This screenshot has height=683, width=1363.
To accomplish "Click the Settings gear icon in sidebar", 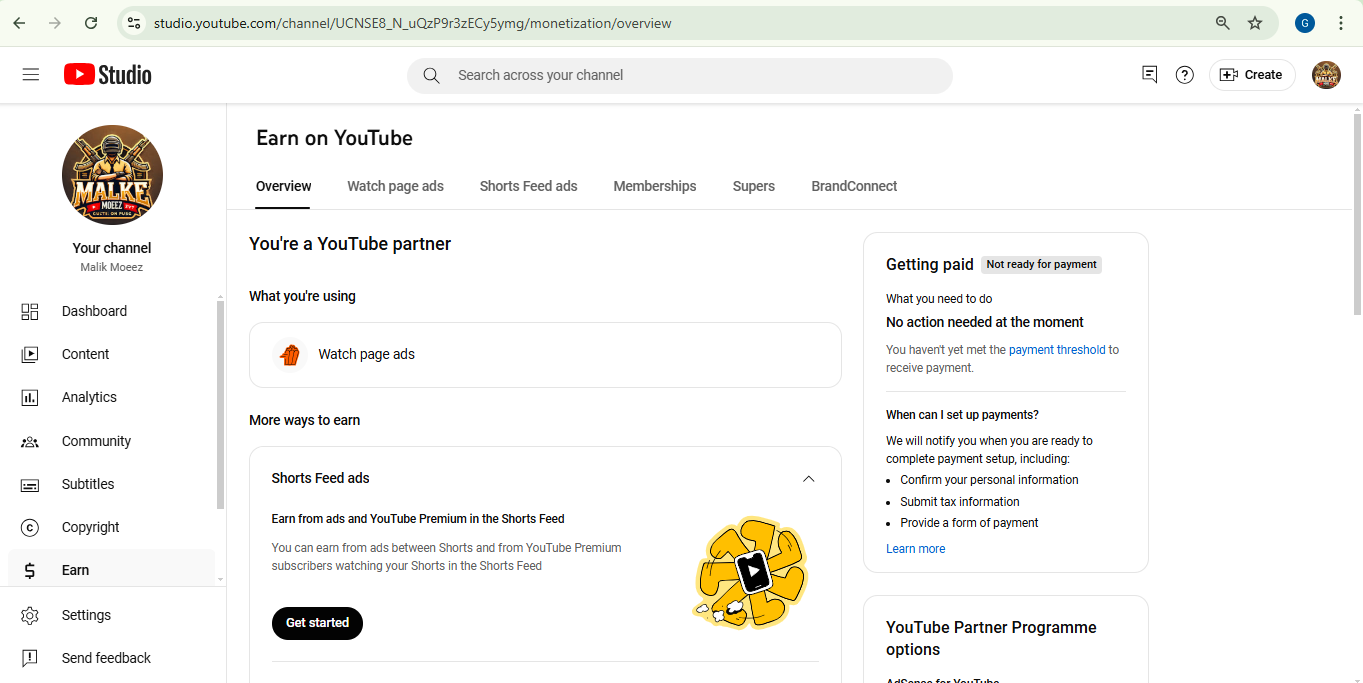I will point(30,615).
